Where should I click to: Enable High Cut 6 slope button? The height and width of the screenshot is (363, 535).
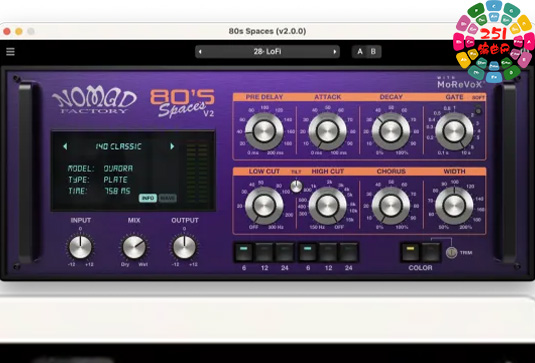pos(308,252)
